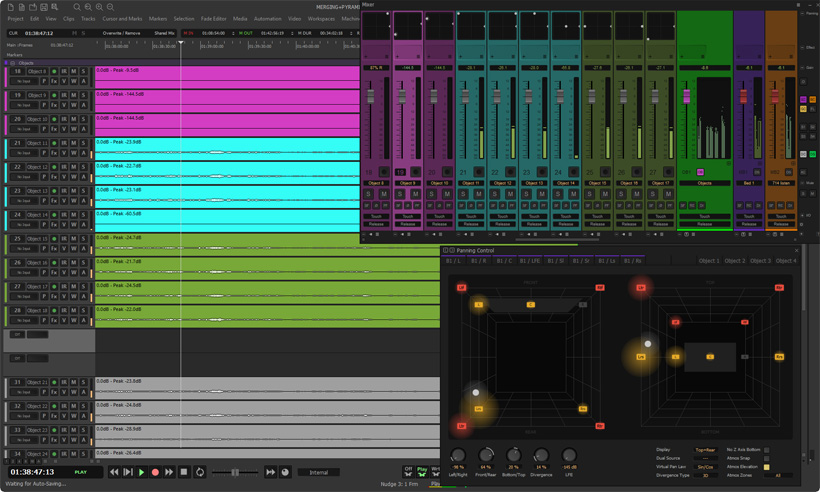Click the red Record transport button

pos(155,472)
